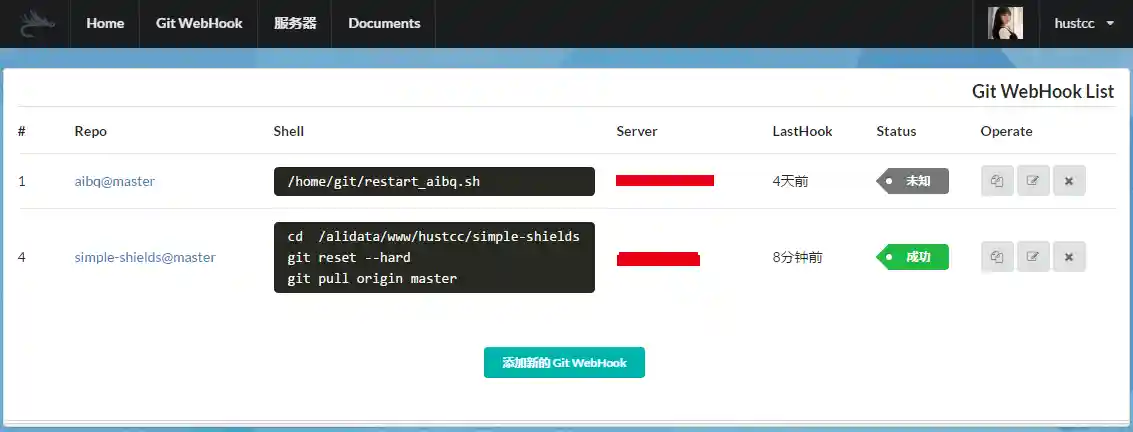1133x432 pixels.
Task: Open the Git WebHook menu item
Action: click(x=199, y=23)
